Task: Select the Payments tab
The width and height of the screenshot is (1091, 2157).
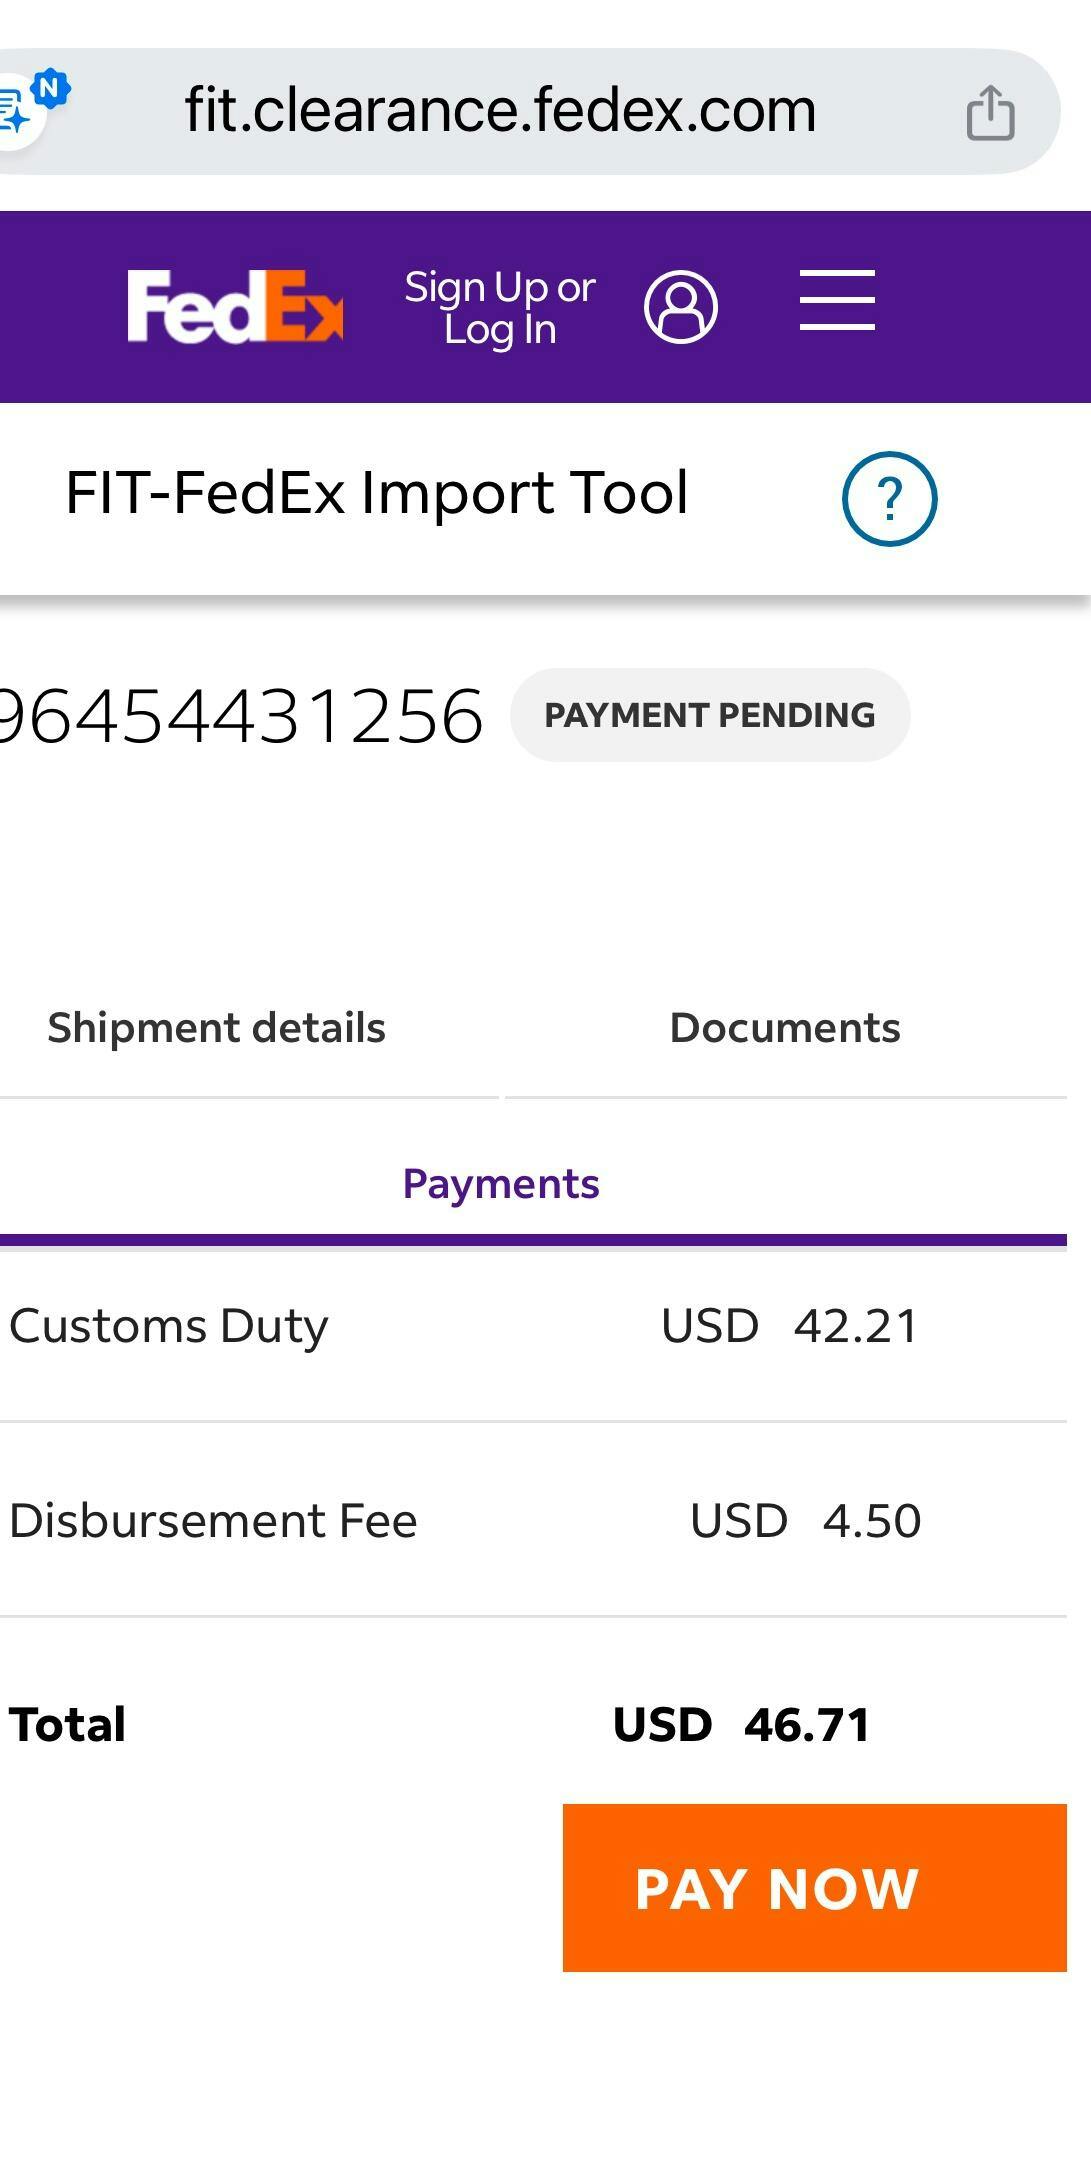Action: [x=501, y=1184]
